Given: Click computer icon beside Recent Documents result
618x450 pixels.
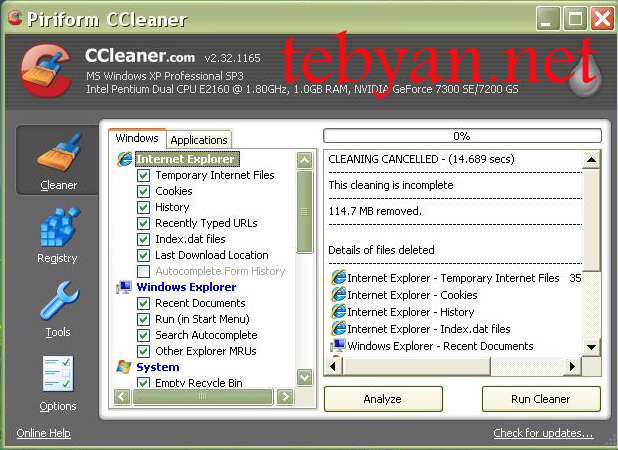Looking at the screenshot, I should (338, 346).
